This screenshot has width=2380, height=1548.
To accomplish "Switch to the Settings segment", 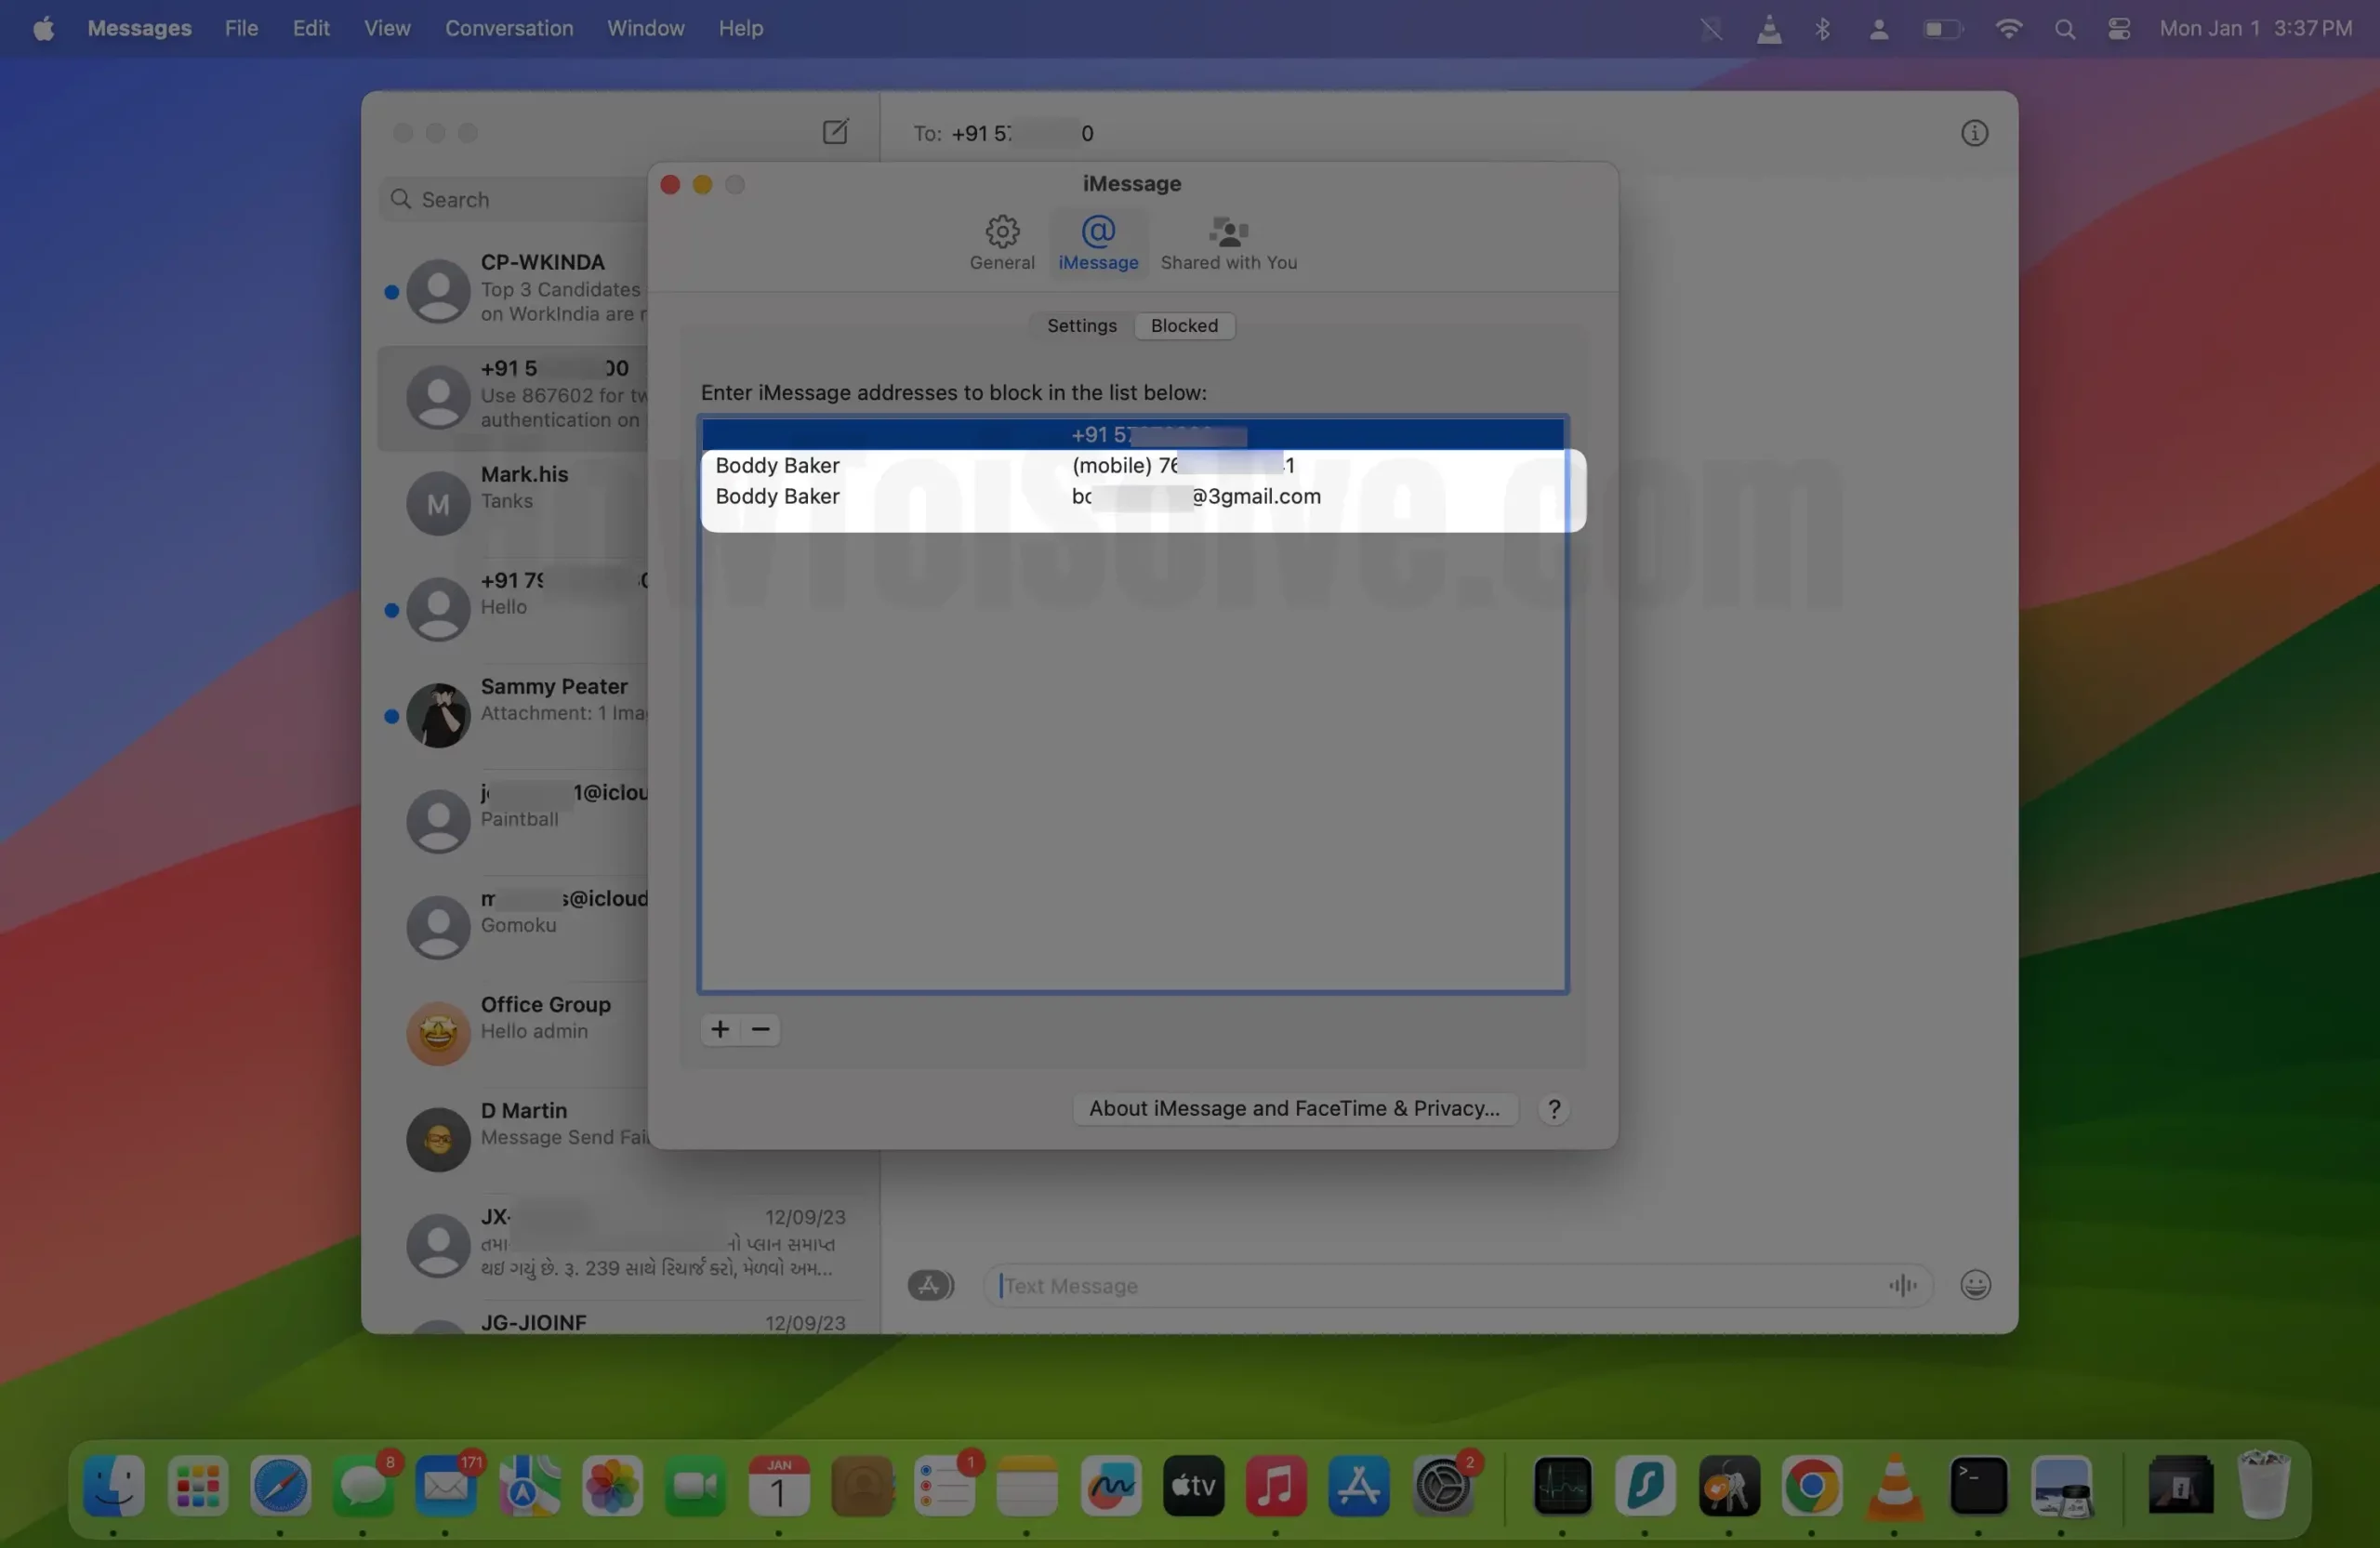I will [x=1081, y=326].
